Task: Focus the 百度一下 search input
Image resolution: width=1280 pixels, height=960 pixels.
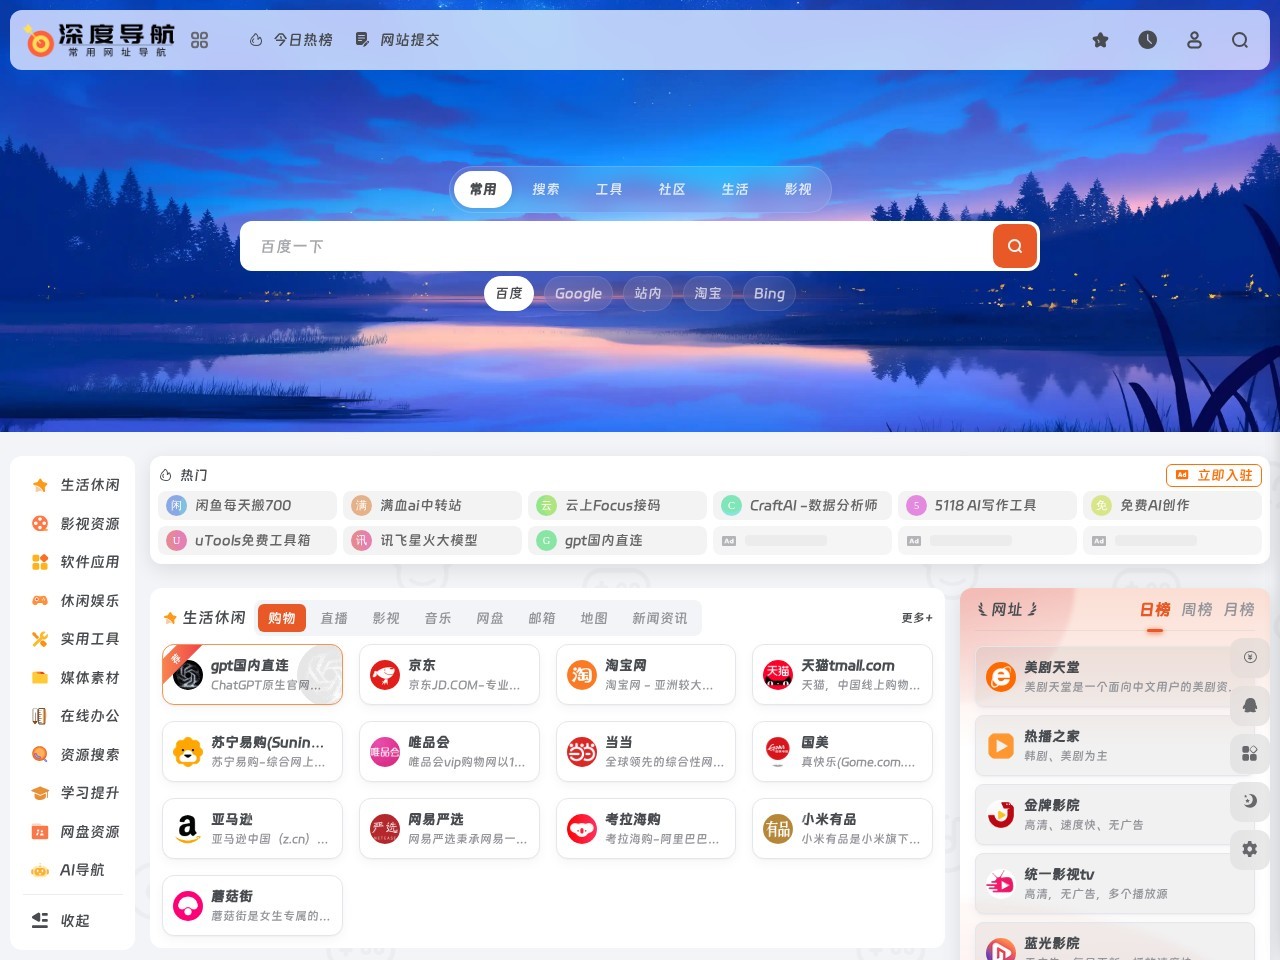Action: [x=615, y=246]
